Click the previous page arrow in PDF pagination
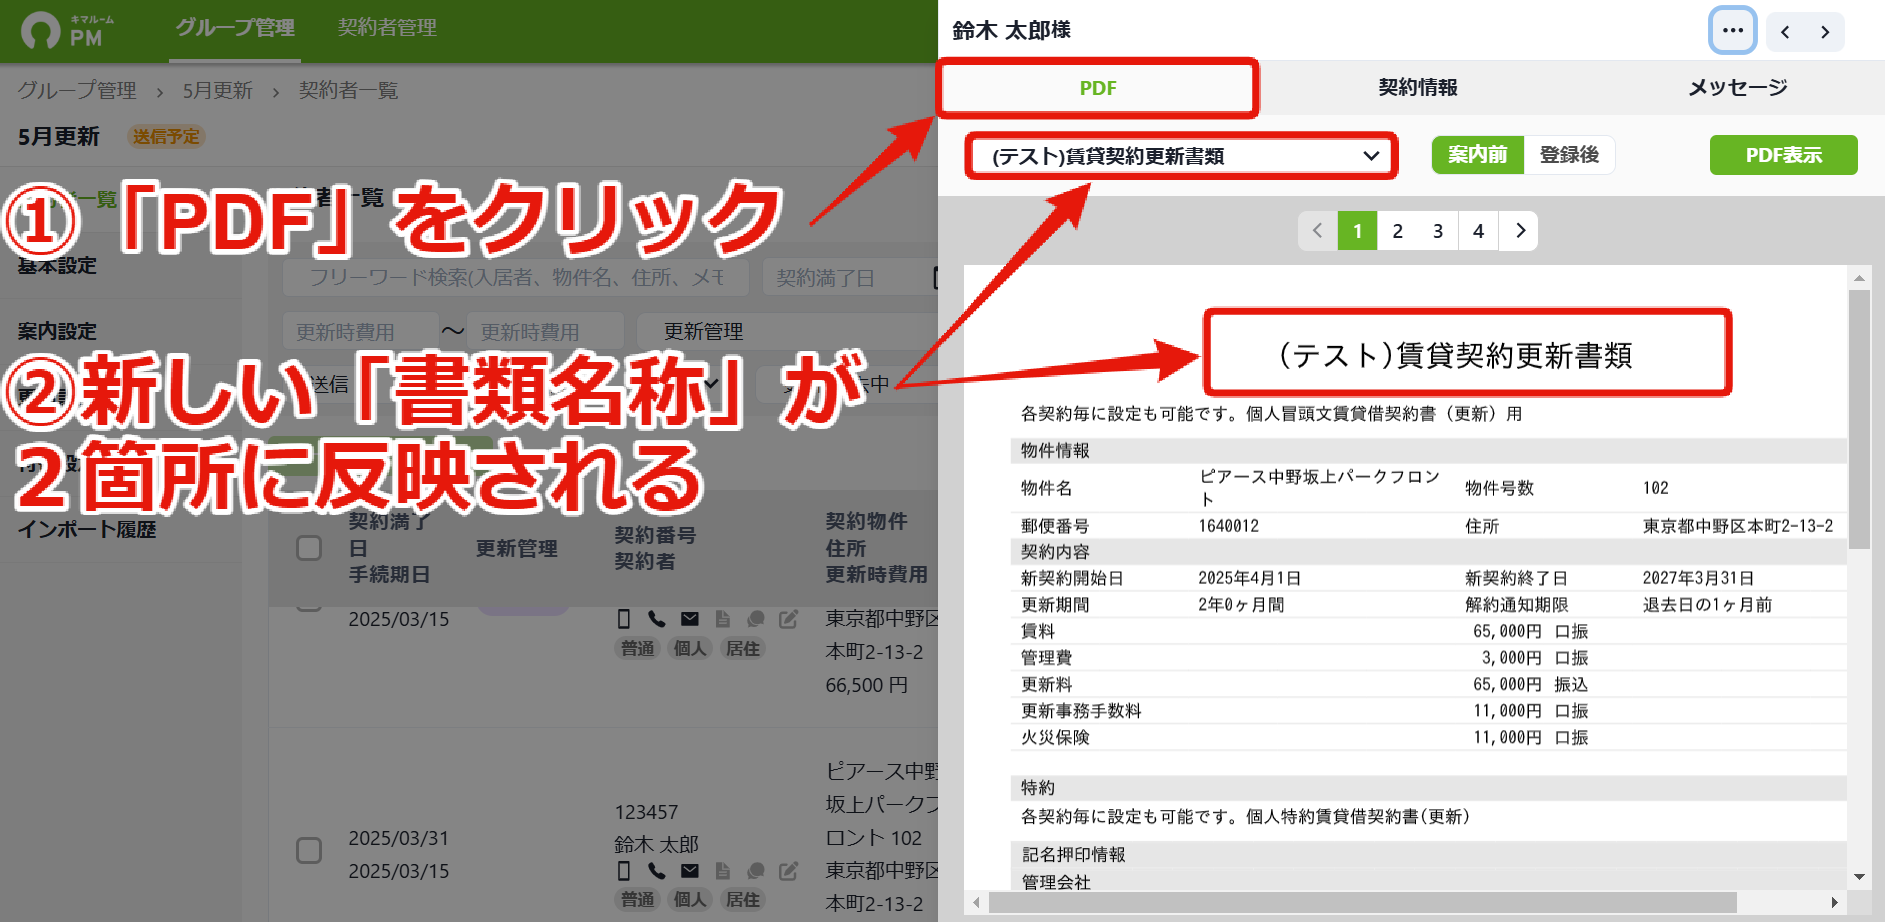Image resolution: width=1885 pixels, height=922 pixels. [x=1318, y=231]
